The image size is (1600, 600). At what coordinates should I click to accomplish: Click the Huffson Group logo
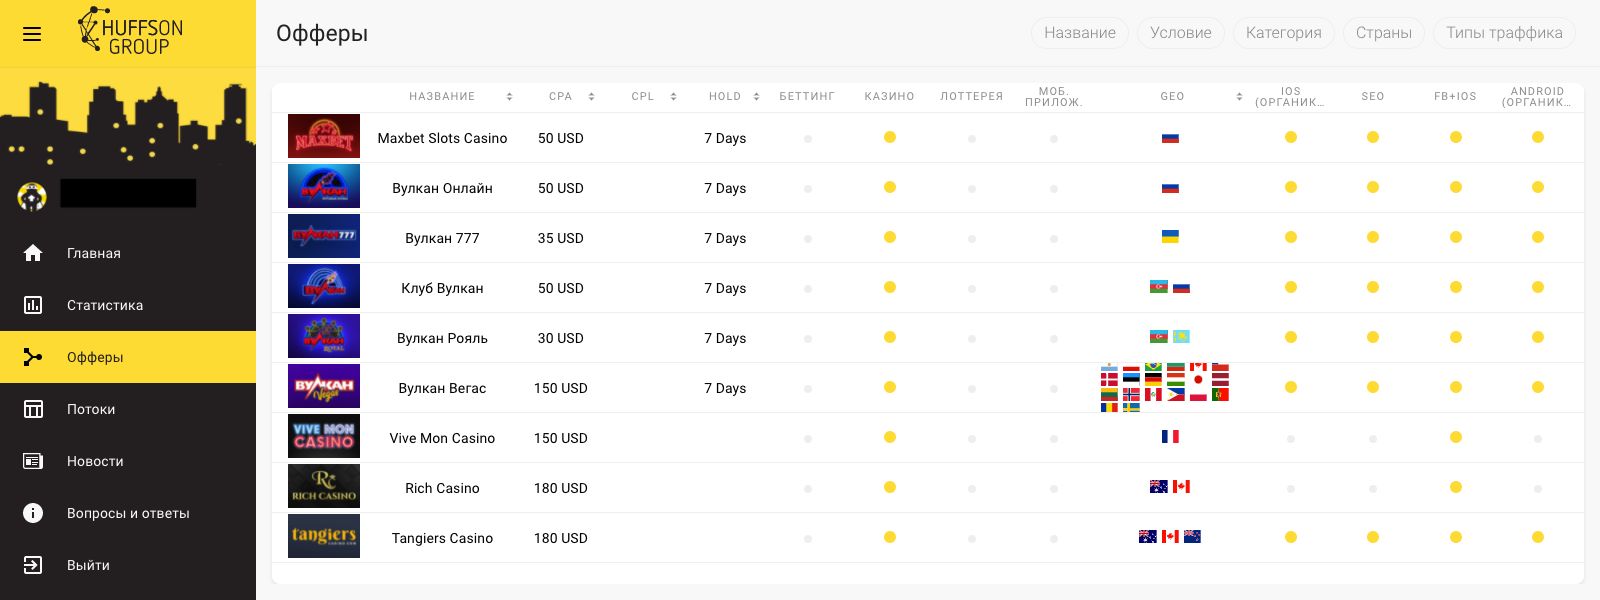coord(131,33)
